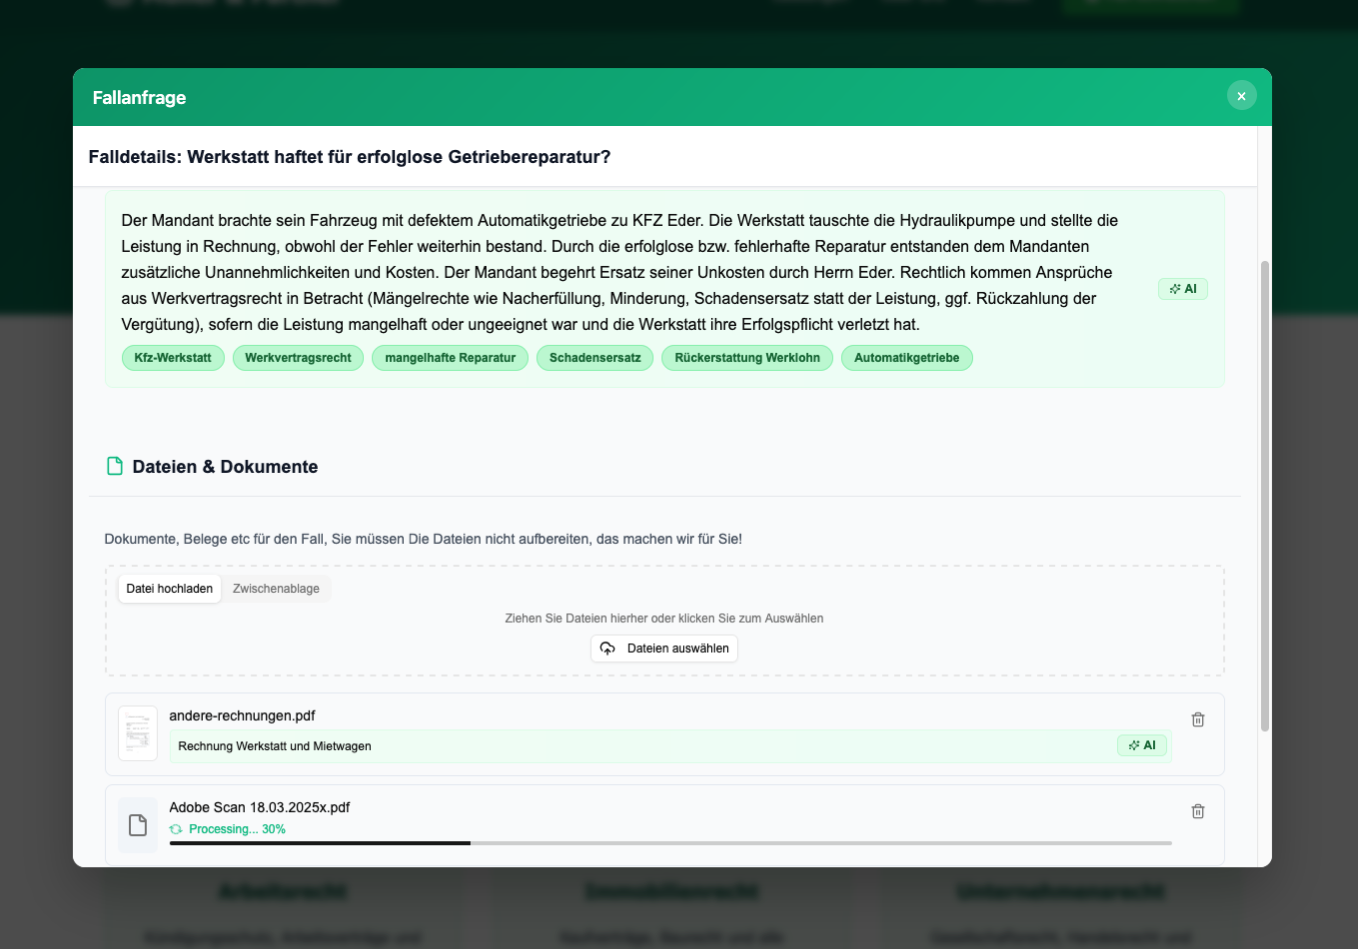Click the Rückerstattung Werklohn tag
The height and width of the screenshot is (949, 1358).
point(746,357)
